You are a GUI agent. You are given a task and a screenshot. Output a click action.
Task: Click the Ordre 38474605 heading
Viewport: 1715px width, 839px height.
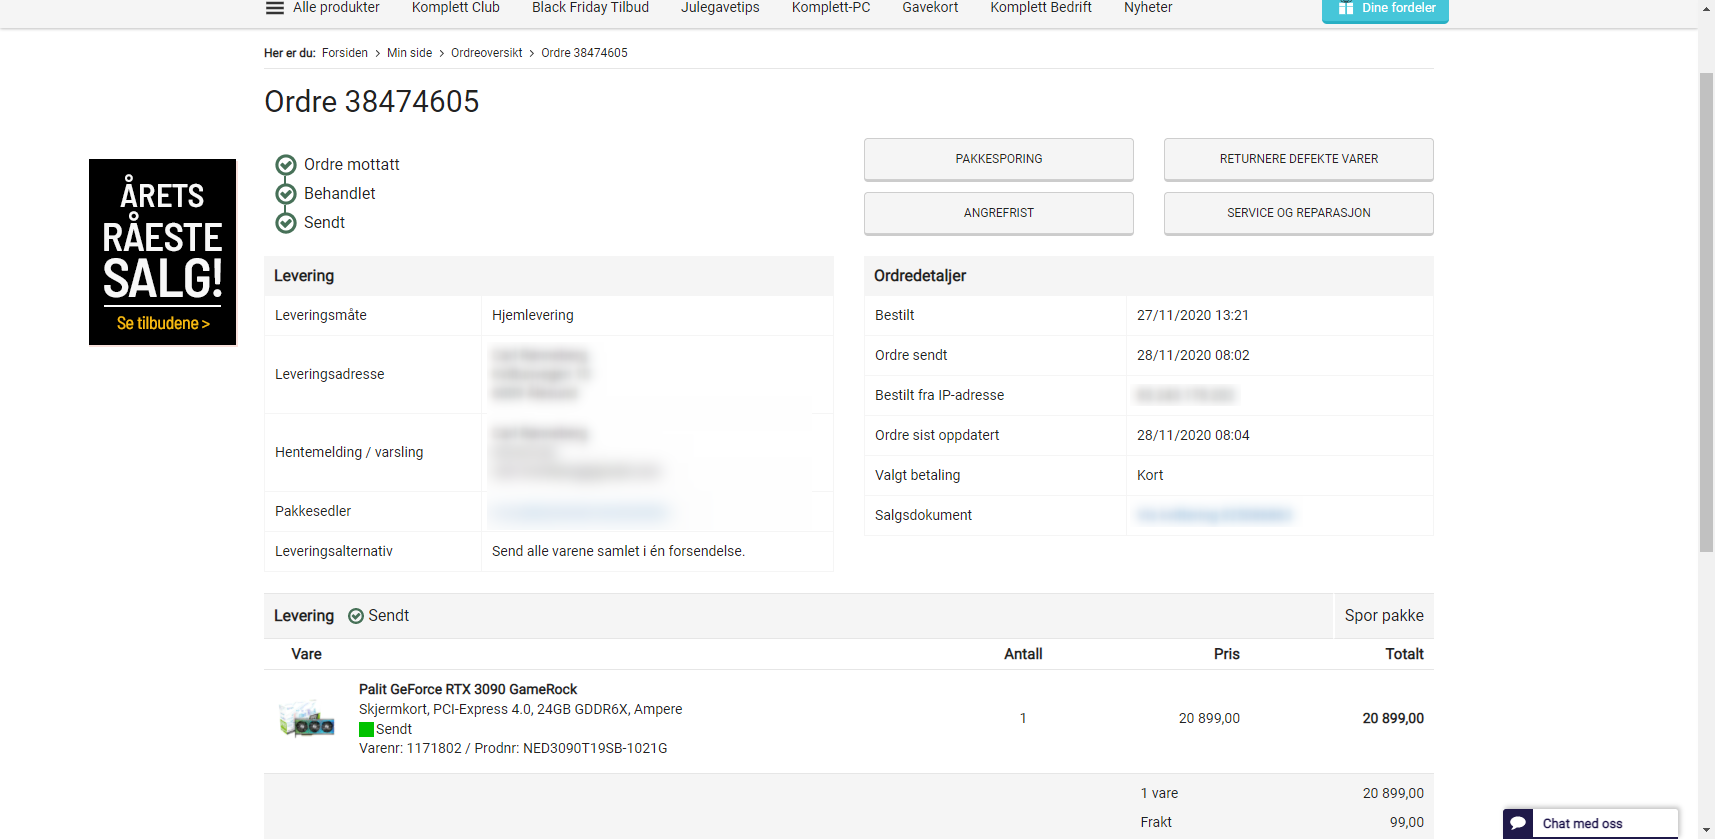[372, 101]
